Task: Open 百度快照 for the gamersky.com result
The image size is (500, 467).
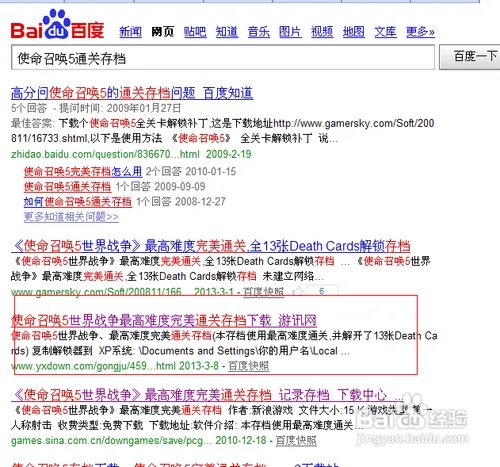Action: pyautogui.click(x=263, y=292)
